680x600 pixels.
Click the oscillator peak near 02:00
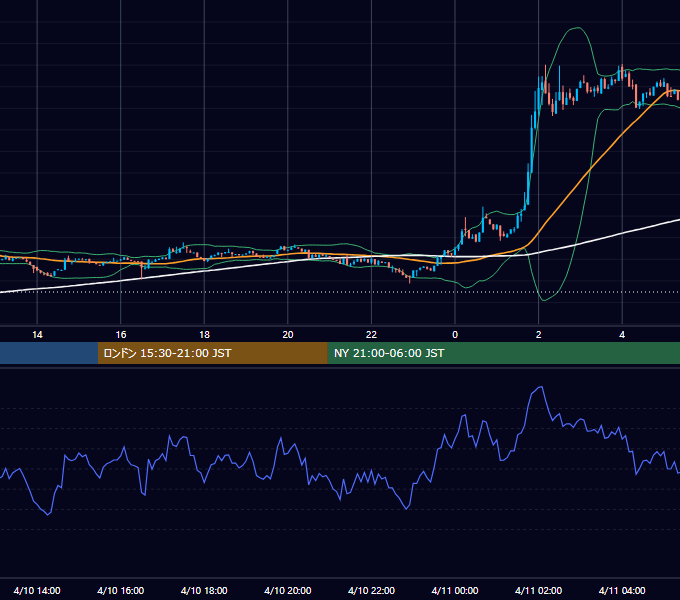click(x=541, y=387)
